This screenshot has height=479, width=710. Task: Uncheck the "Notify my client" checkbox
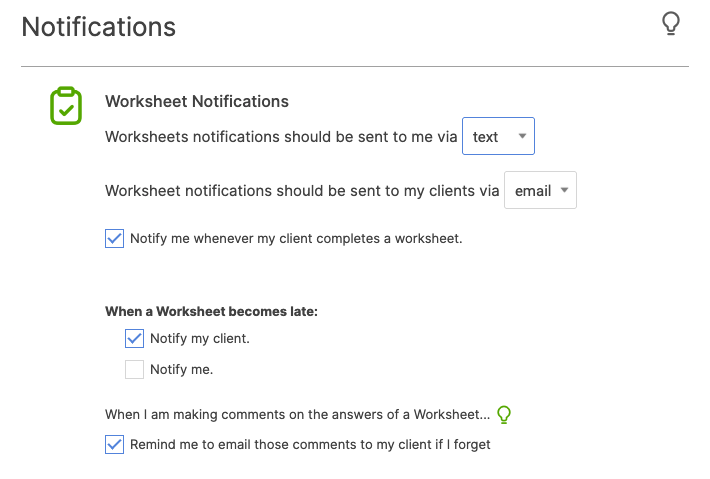(135, 339)
